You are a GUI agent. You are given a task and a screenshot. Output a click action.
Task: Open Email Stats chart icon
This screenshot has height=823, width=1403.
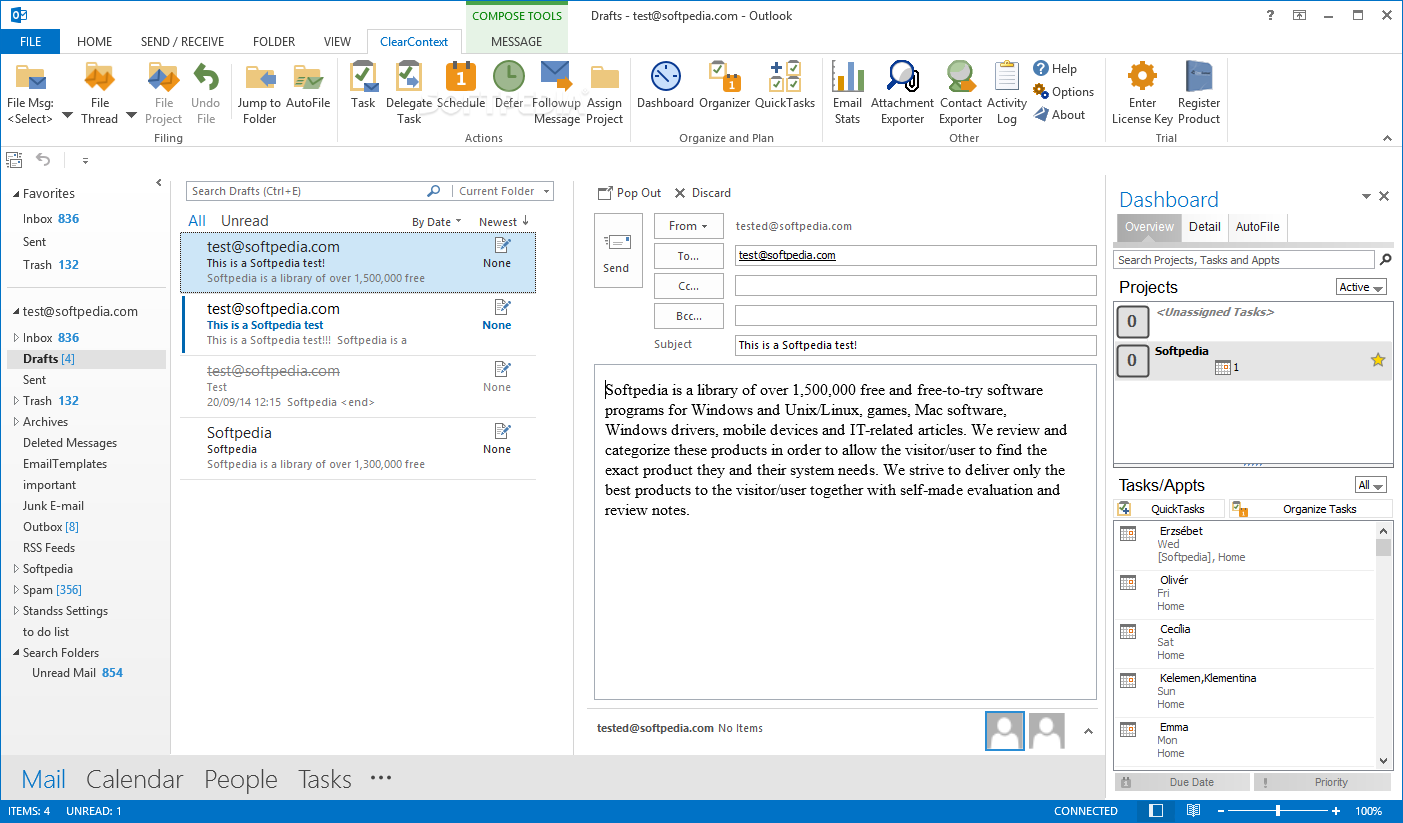click(x=847, y=93)
